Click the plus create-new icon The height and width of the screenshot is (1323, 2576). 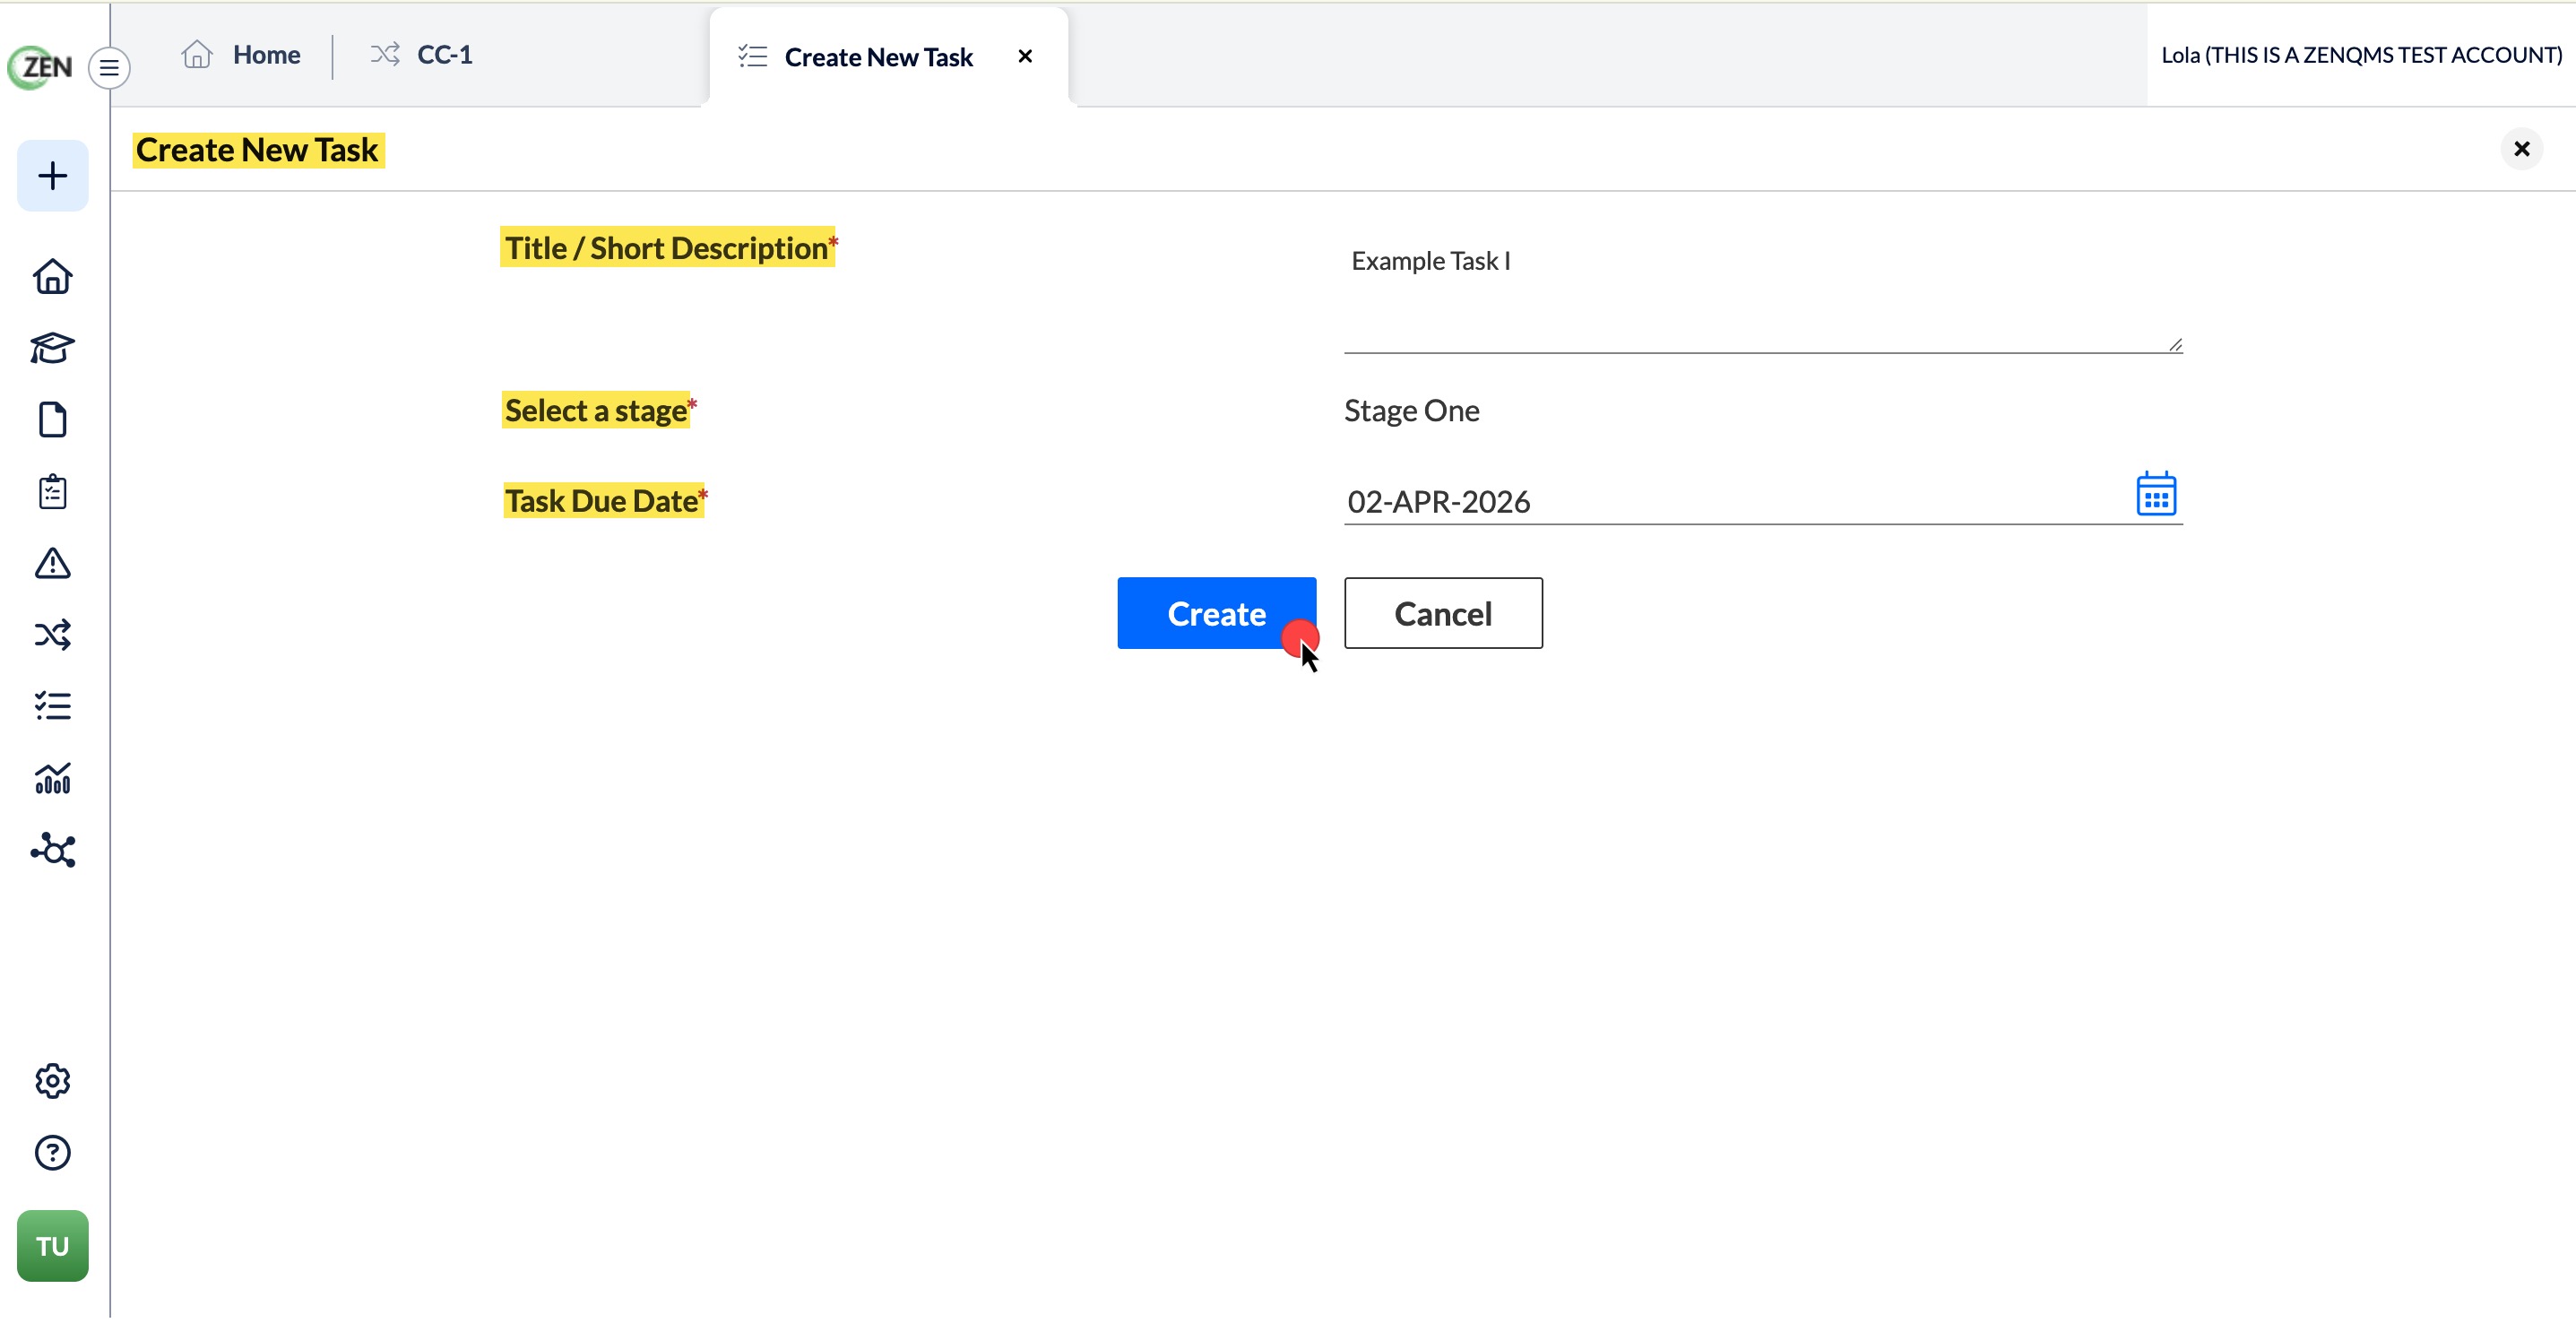[52, 176]
